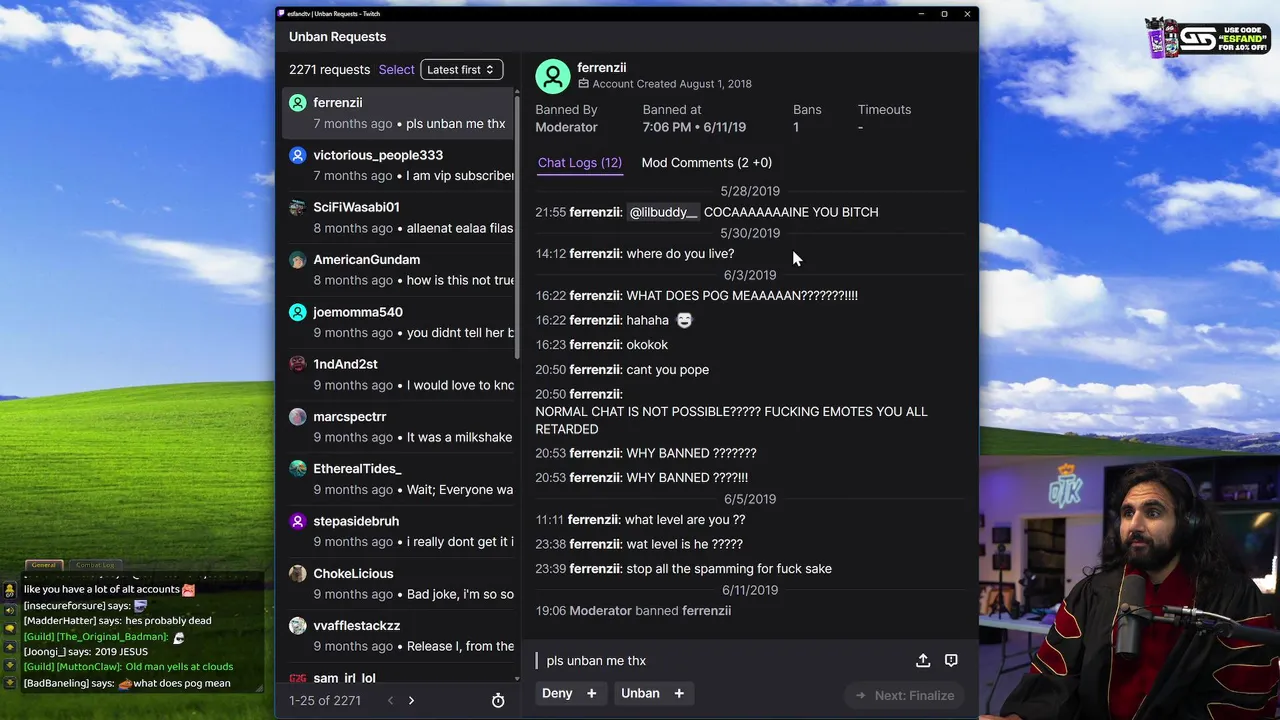Click AmericanGundam avatar thumbnail

297,260
